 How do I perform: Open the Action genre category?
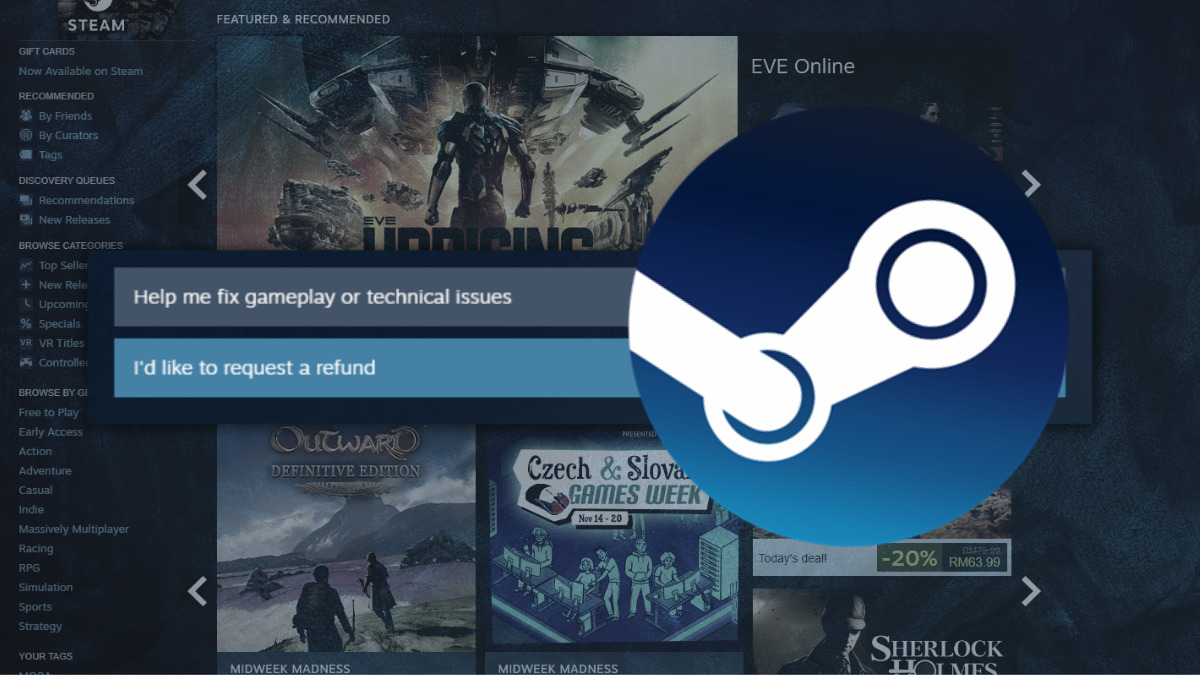(35, 451)
